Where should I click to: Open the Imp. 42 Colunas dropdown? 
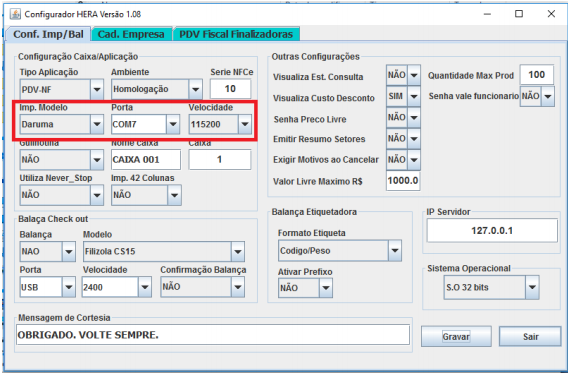146,195
